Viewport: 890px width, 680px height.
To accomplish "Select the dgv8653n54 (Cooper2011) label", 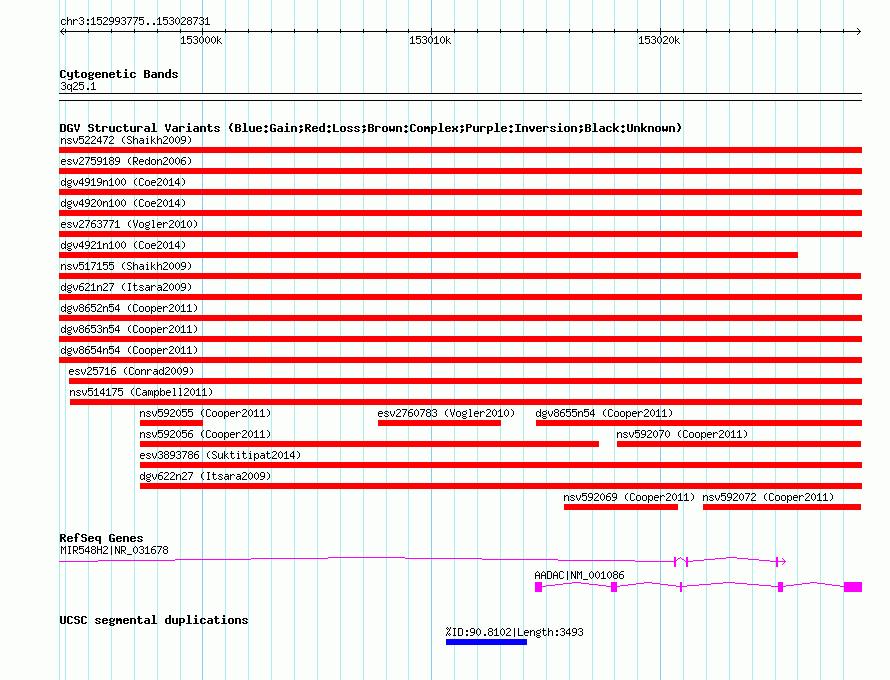I will point(129,329).
